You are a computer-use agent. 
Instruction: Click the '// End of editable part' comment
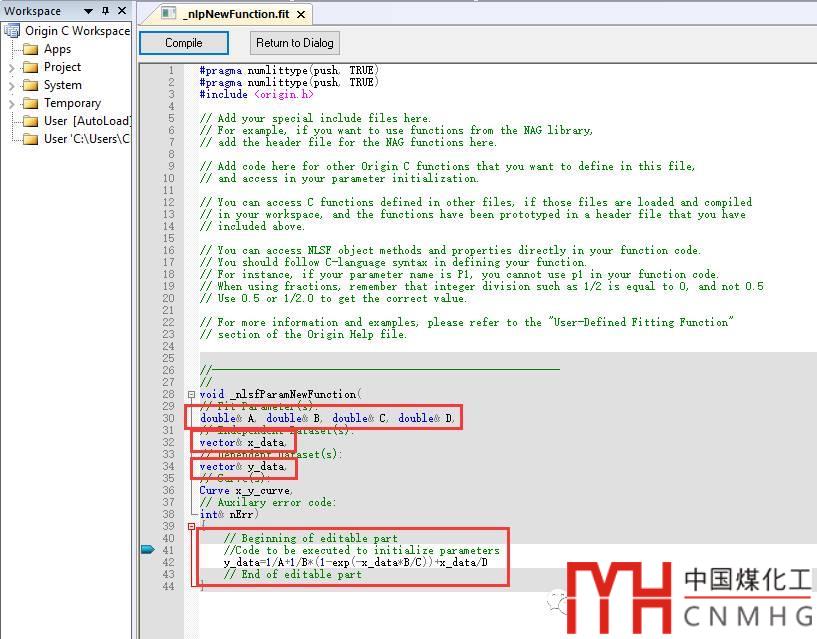tap(292, 574)
